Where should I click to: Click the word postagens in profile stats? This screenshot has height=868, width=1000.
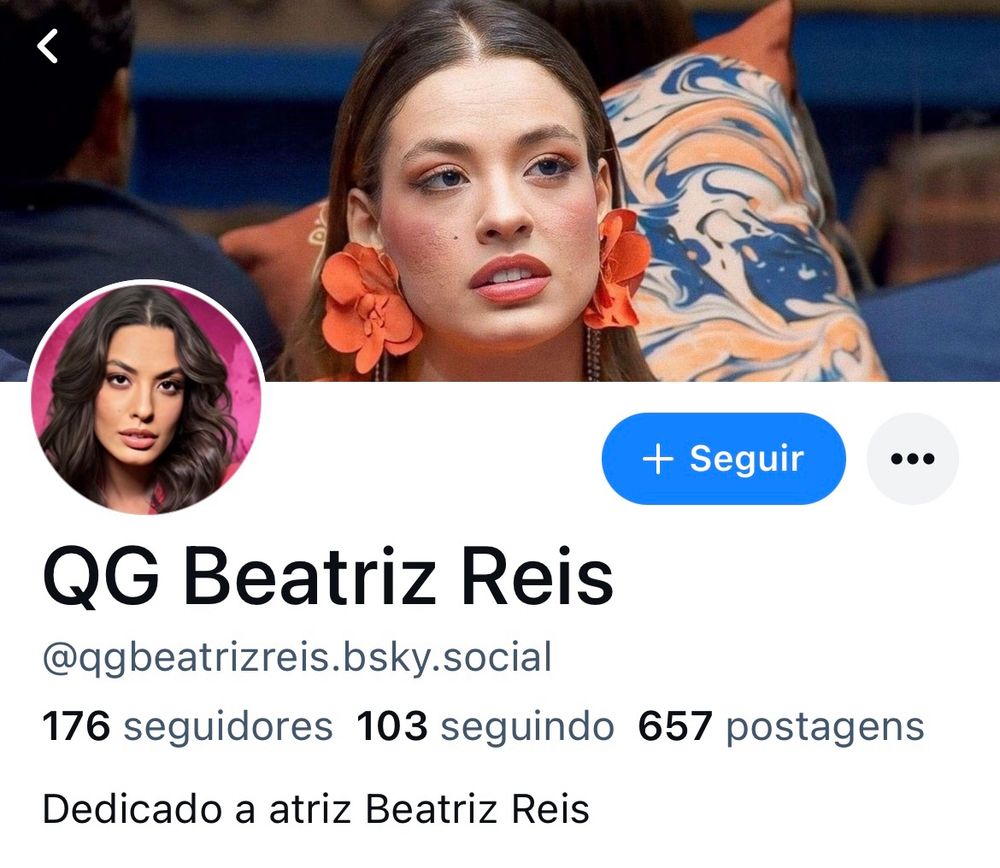click(x=825, y=727)
